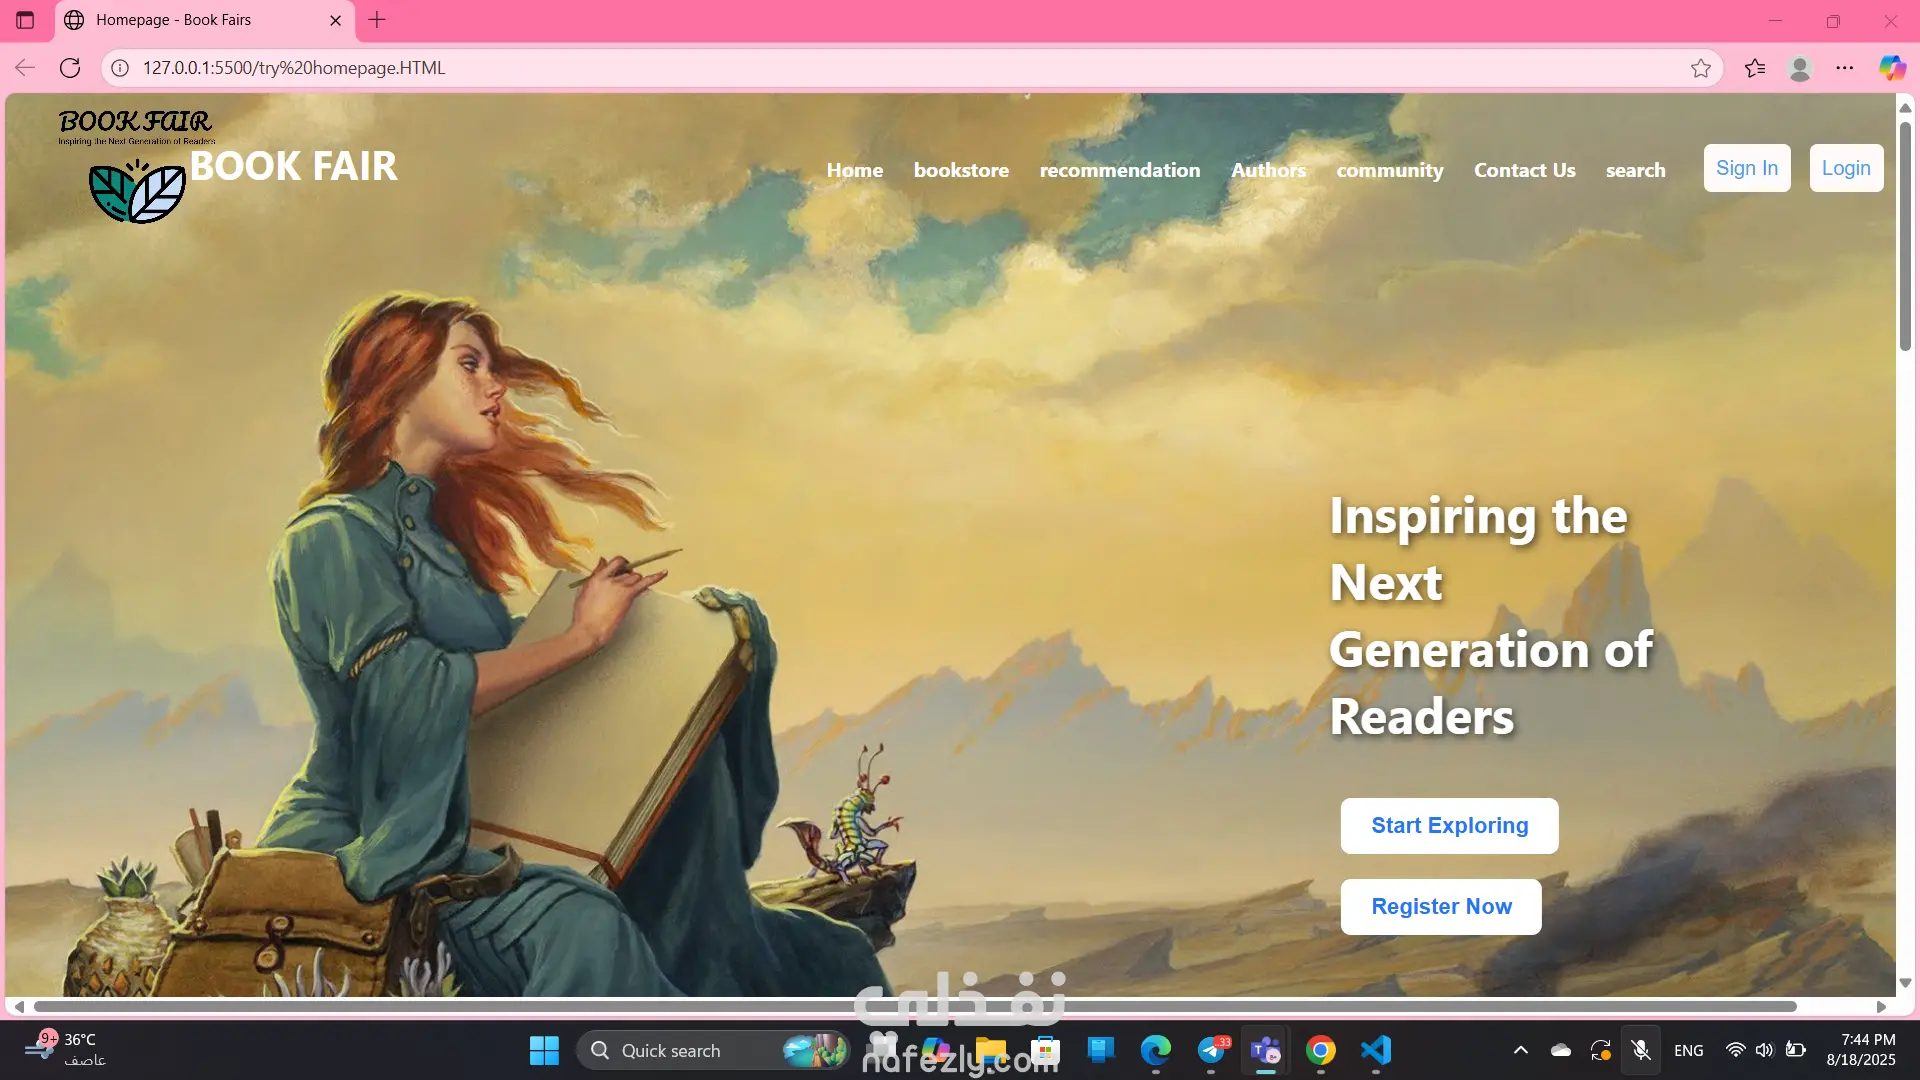Click the horizontal scrollbar left arrow
The height and width of the screenshot is (1080, 1920).
pos(19,1007)
